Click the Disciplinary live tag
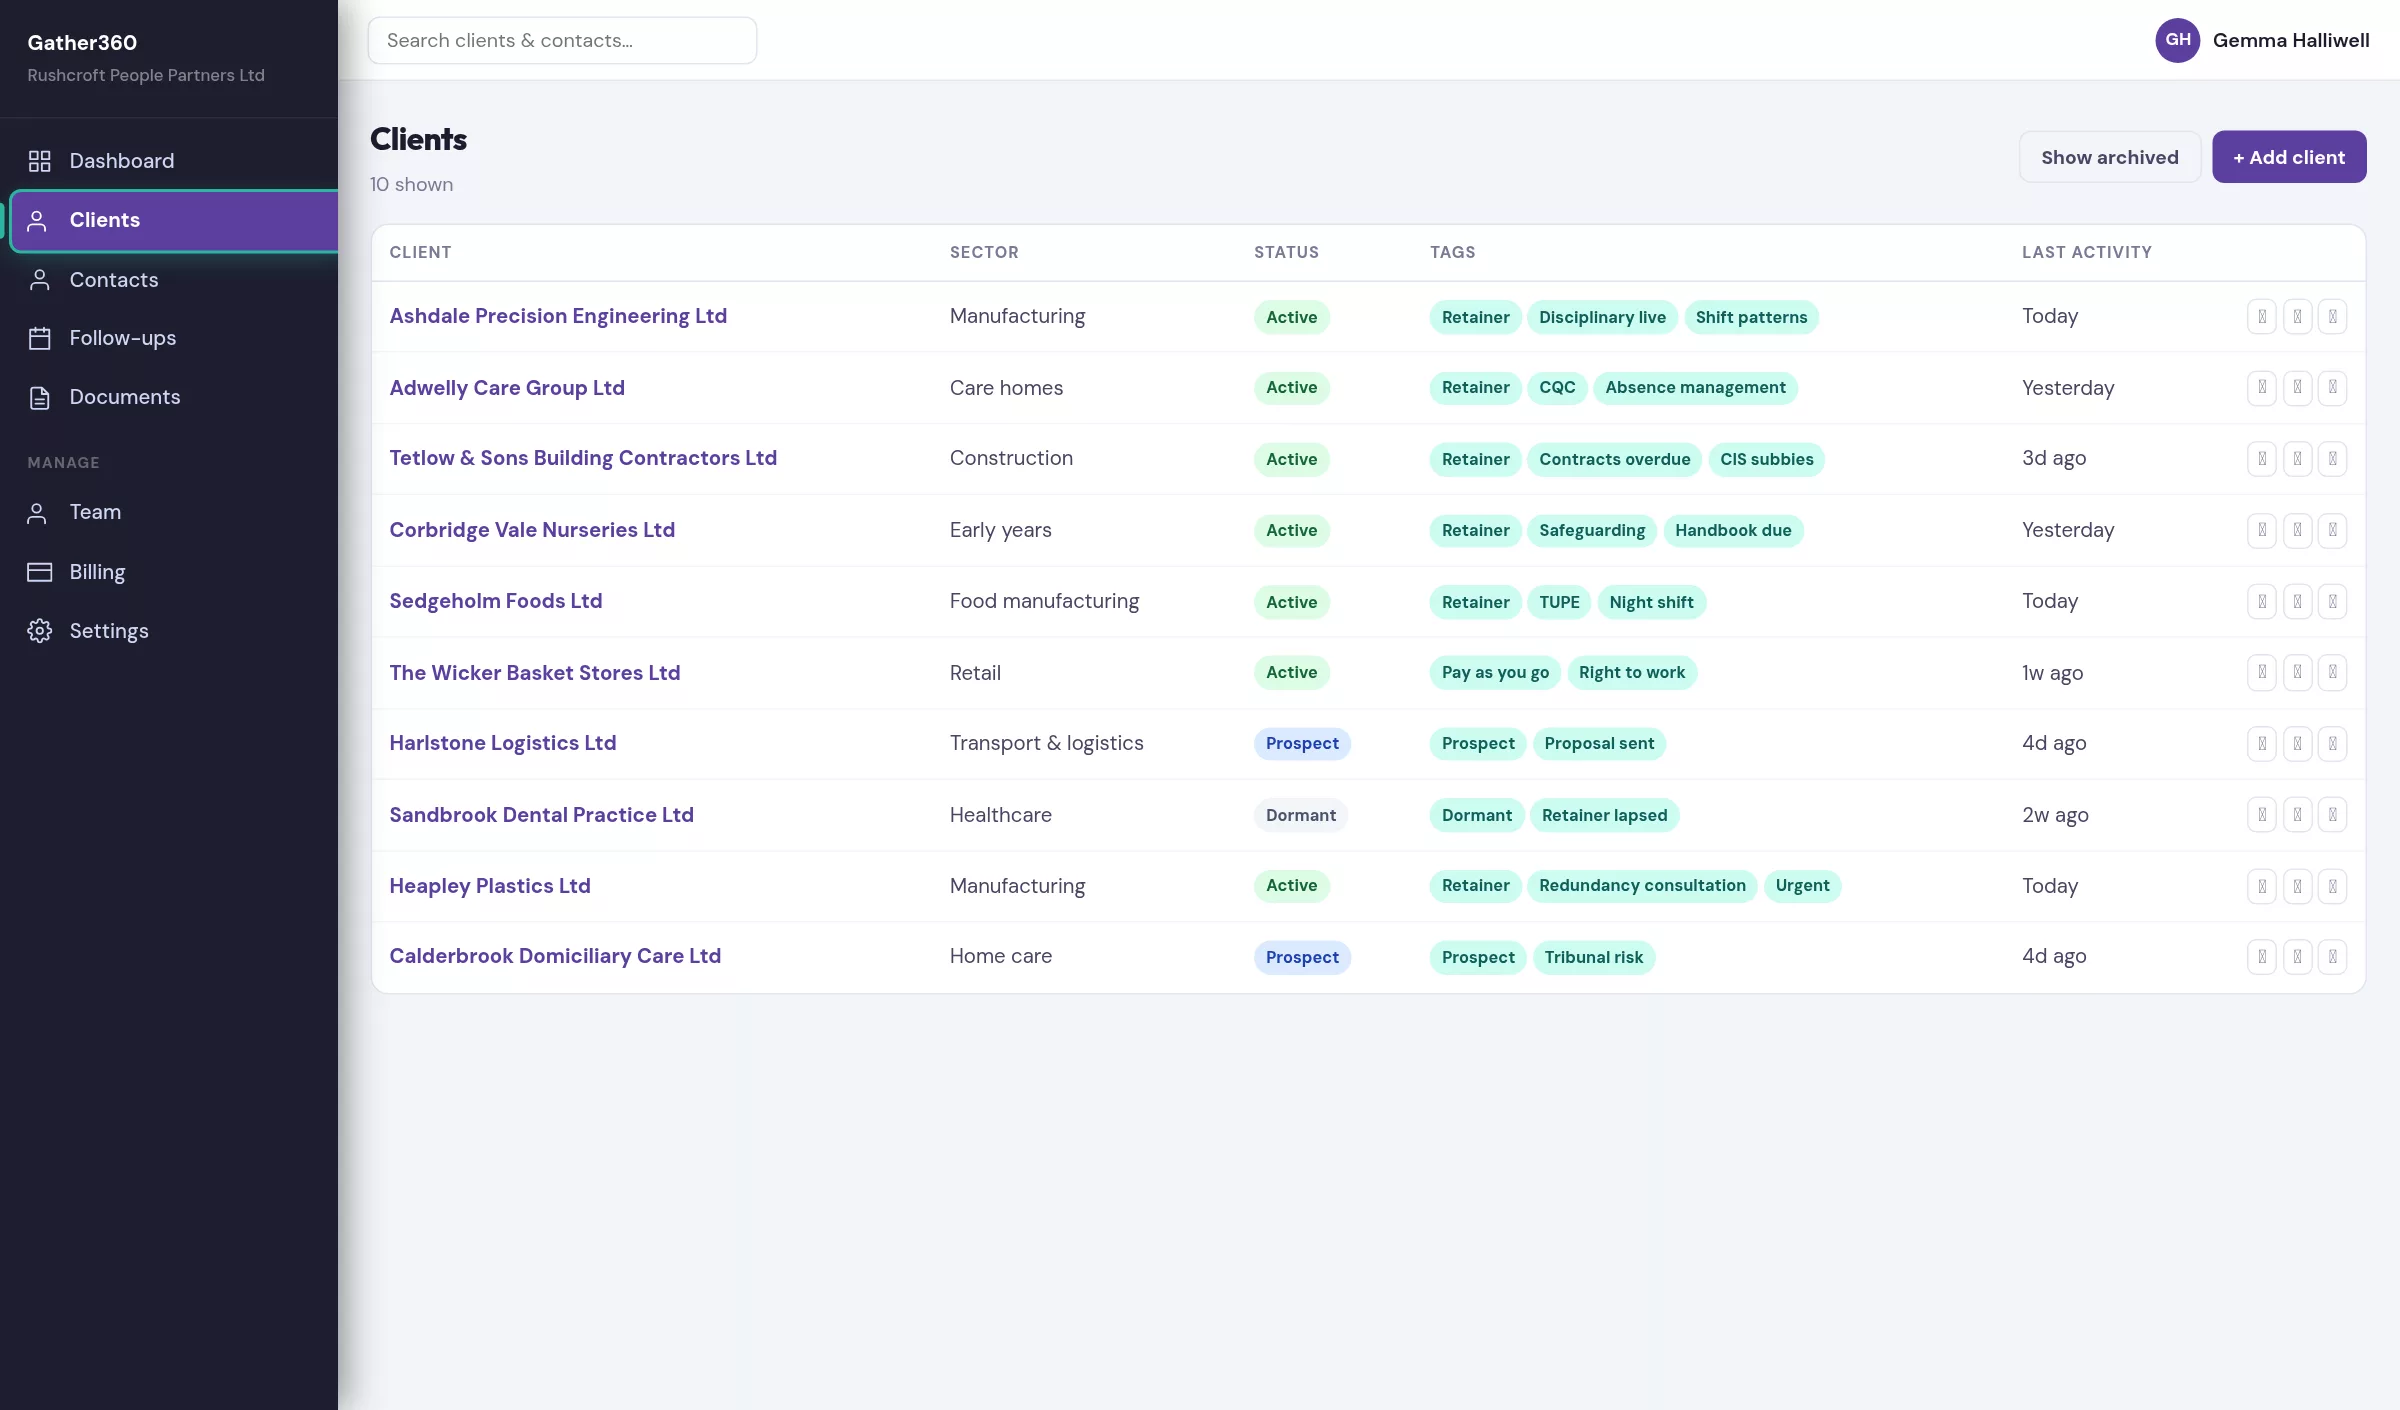 (x=1602, y=317)
